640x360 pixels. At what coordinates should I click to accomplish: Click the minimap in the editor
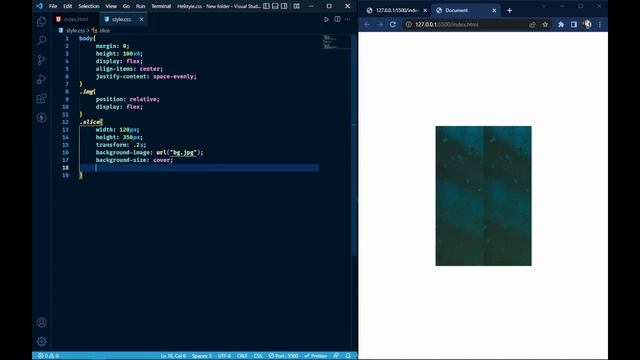335,42
